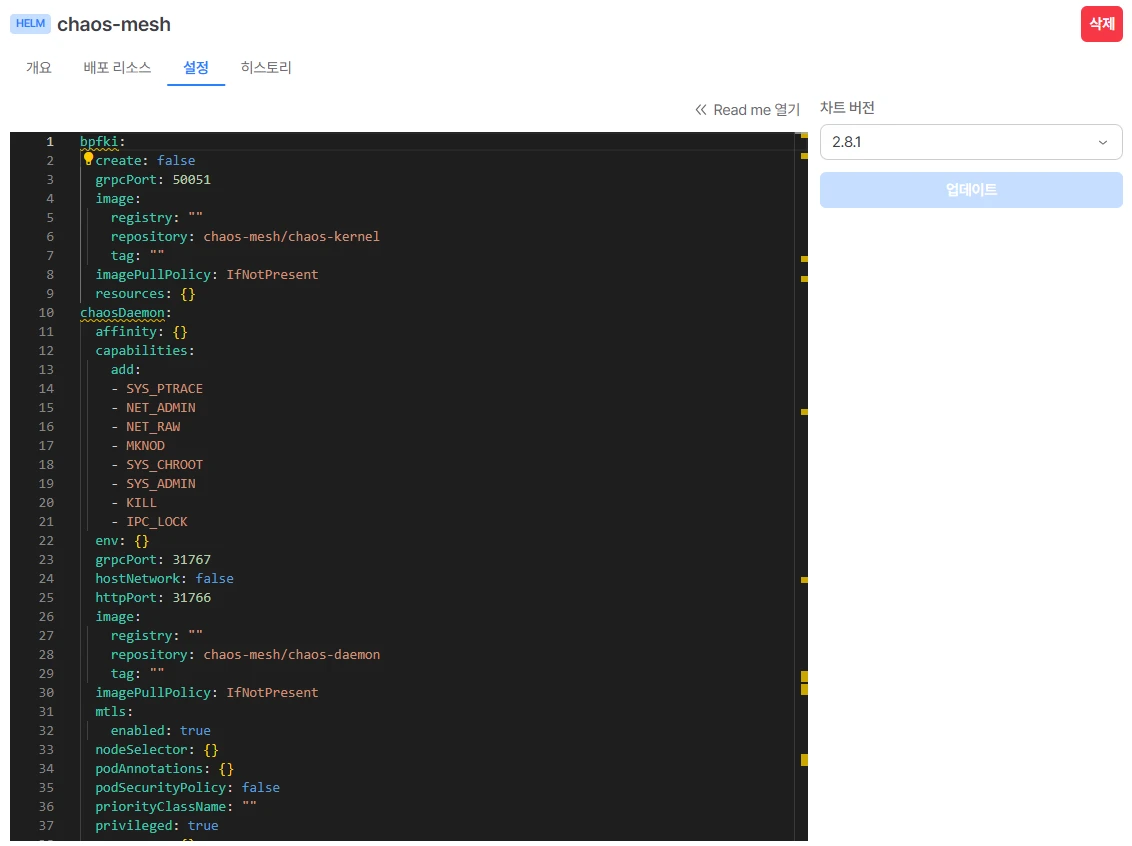The height and width of the screenshot is (846, 1132).
Task: Select the 설정 tab
Action: pos(196,67)
